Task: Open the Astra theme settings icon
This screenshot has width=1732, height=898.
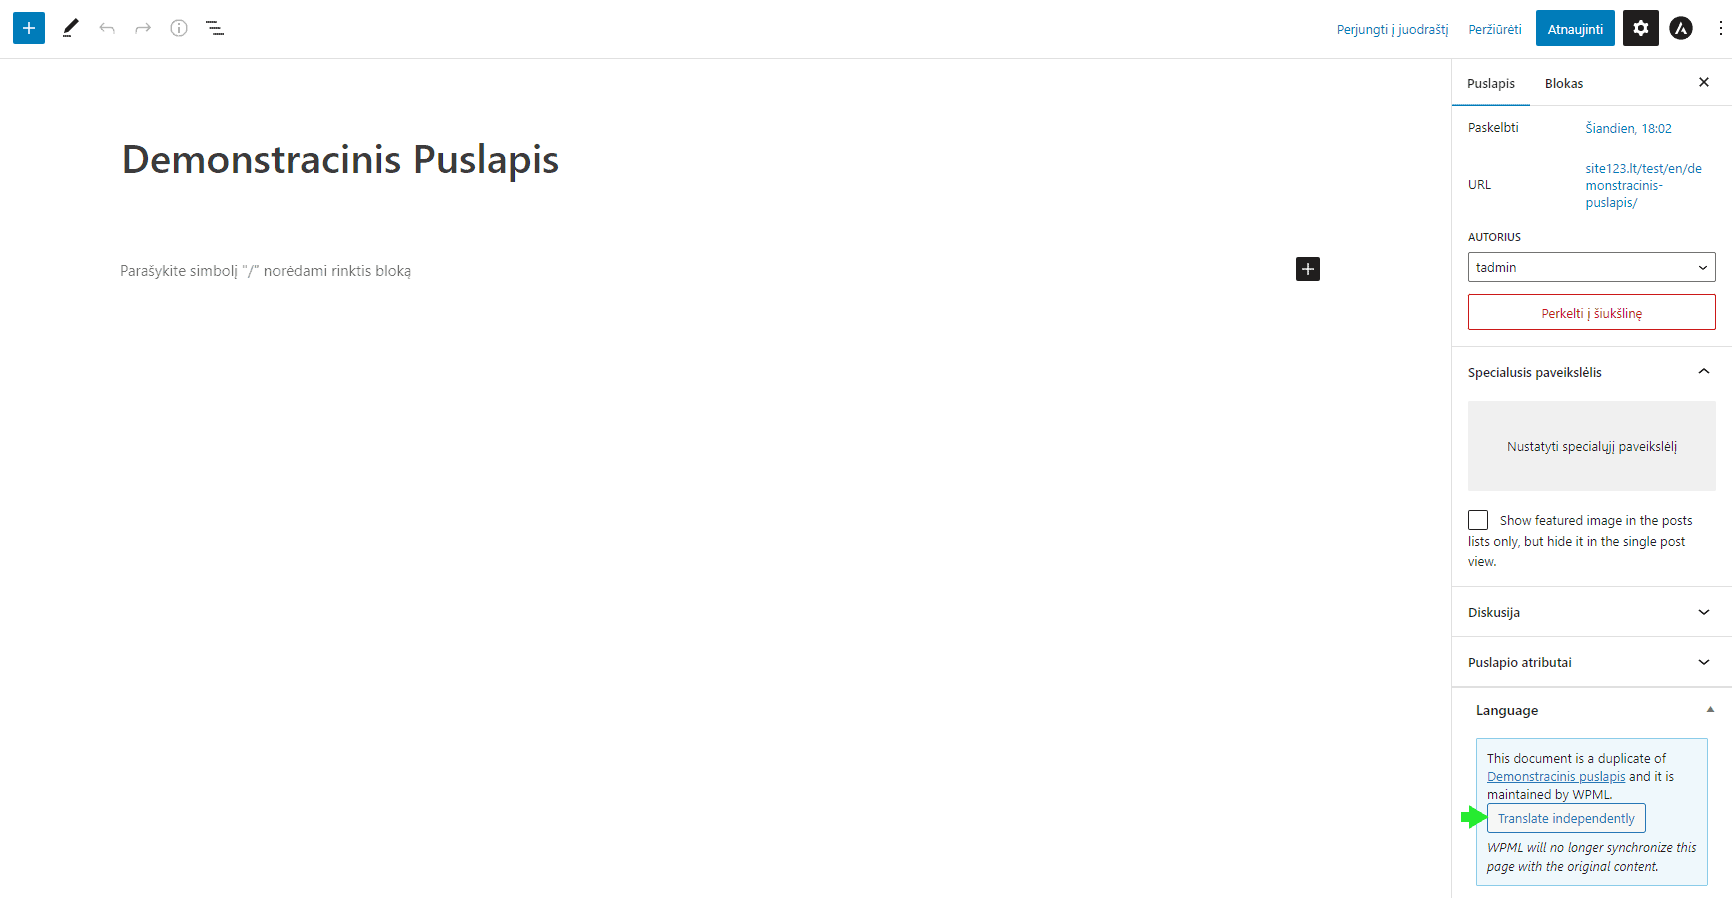Action: coord(1681,28)
